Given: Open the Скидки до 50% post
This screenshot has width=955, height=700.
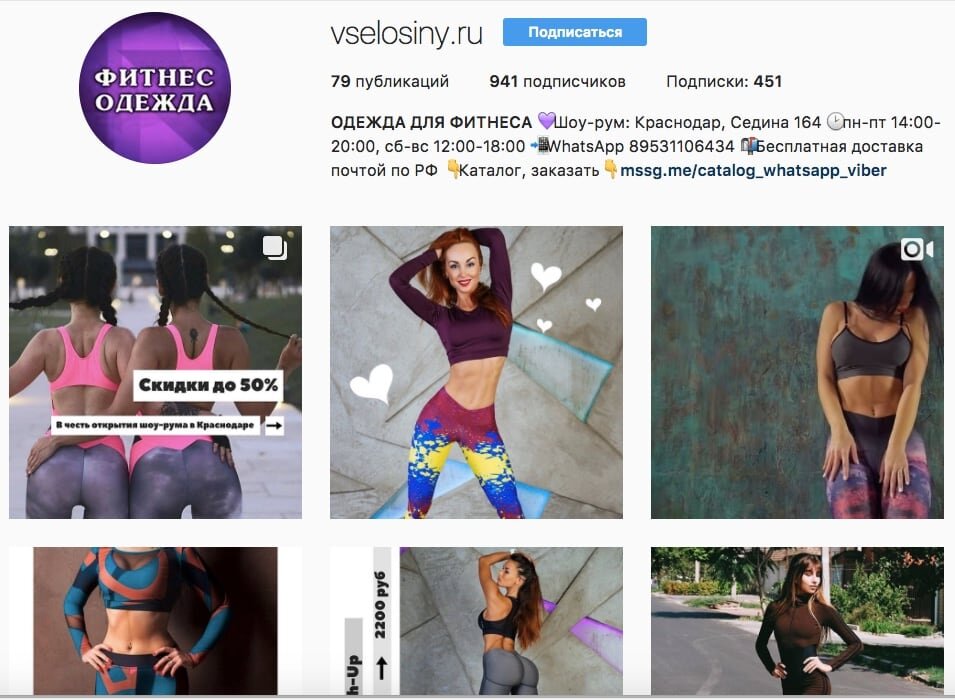Looking at the screenshot, I should [155, 372].
